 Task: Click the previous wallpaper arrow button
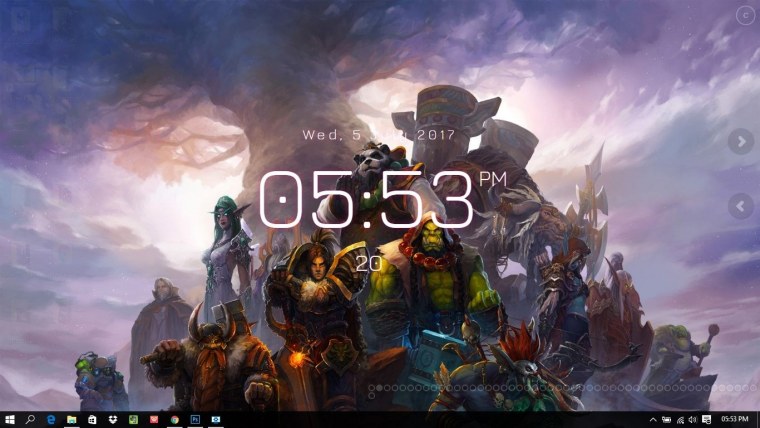[x=740, y=206]
